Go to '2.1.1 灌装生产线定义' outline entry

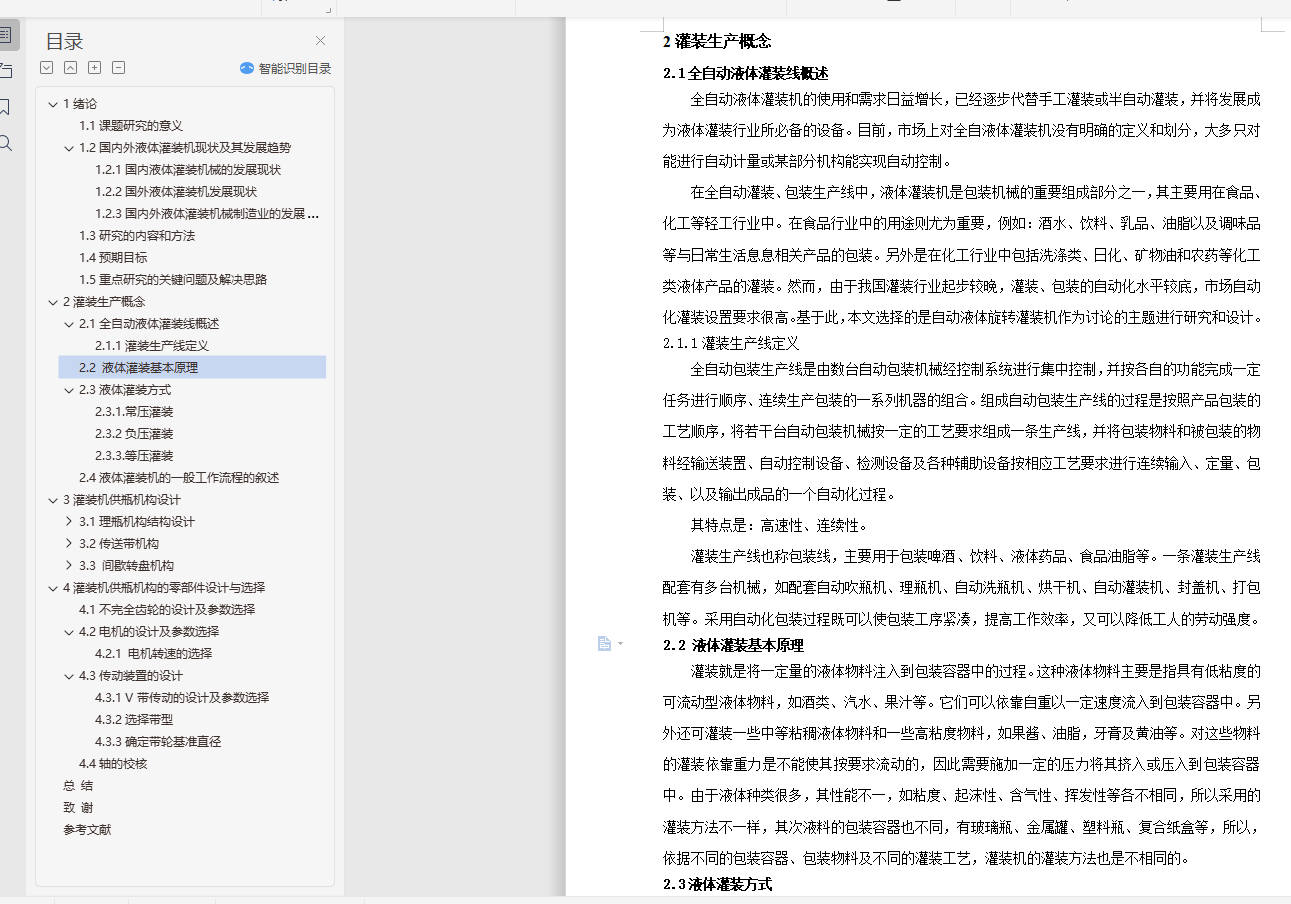coord(152,345)
